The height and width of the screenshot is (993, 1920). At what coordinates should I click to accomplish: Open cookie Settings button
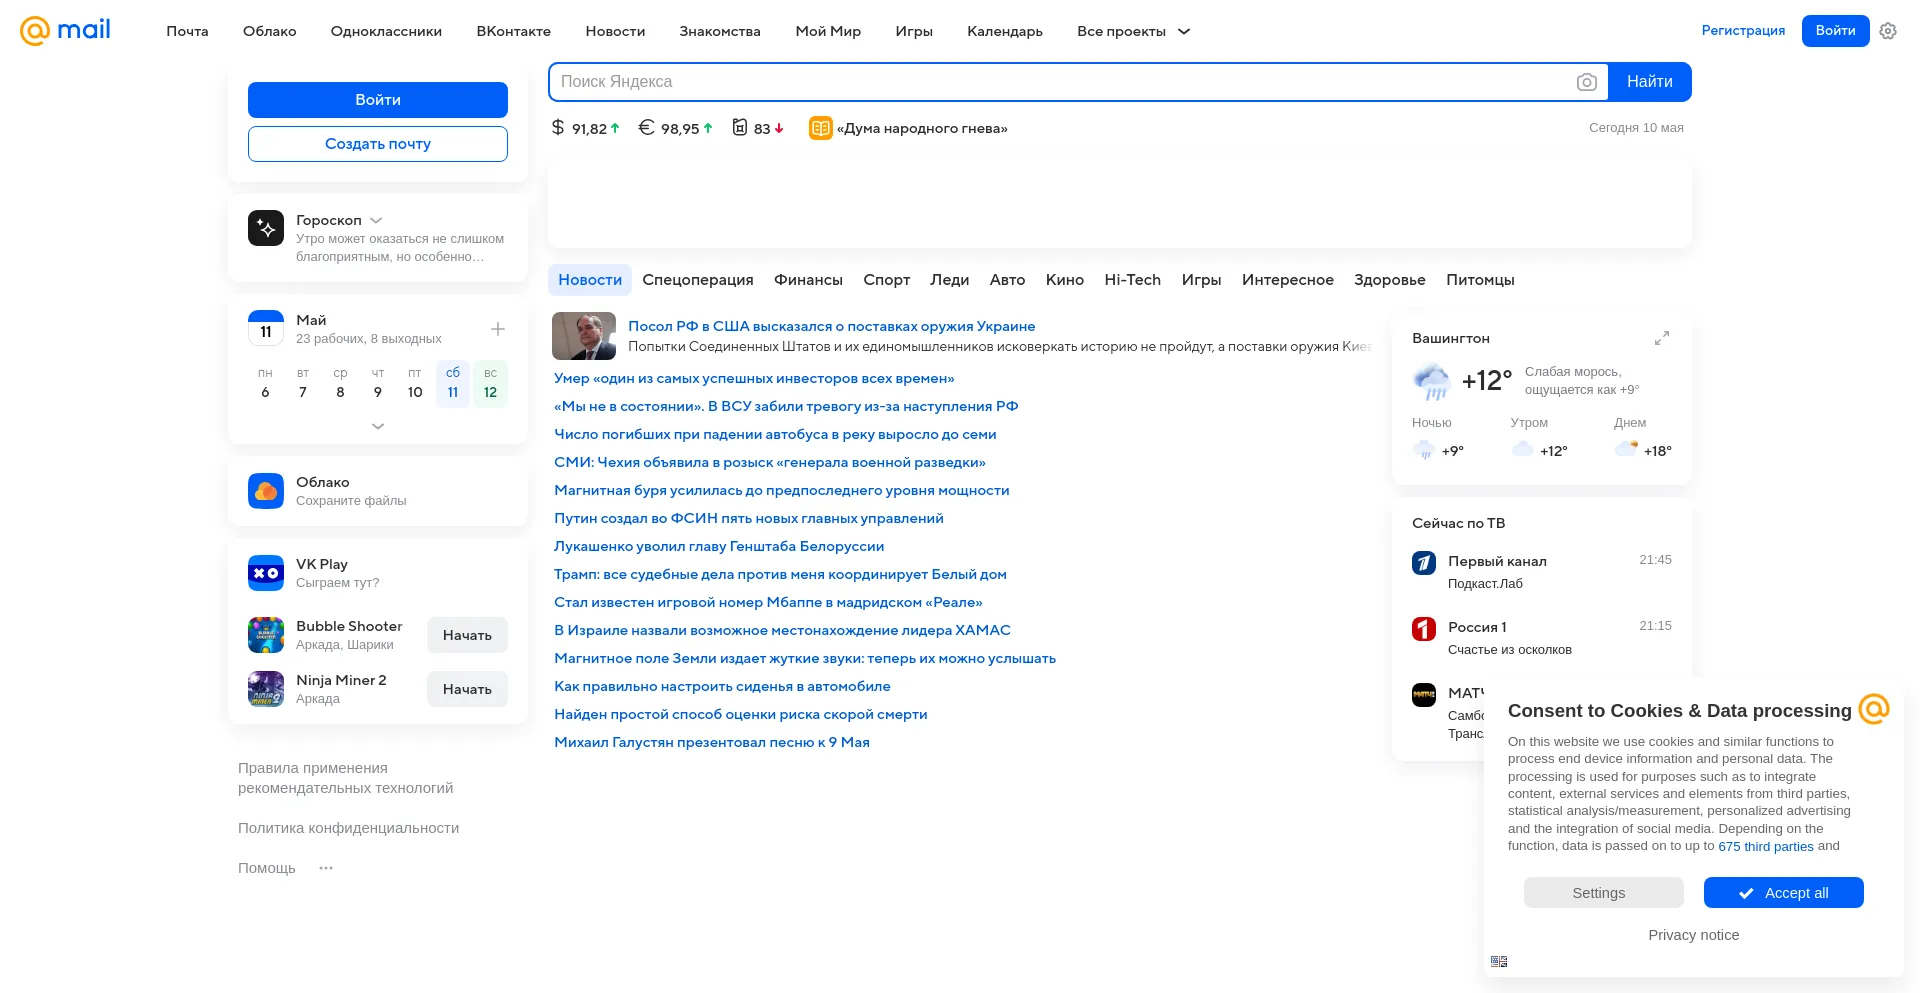click(1604, 893)
